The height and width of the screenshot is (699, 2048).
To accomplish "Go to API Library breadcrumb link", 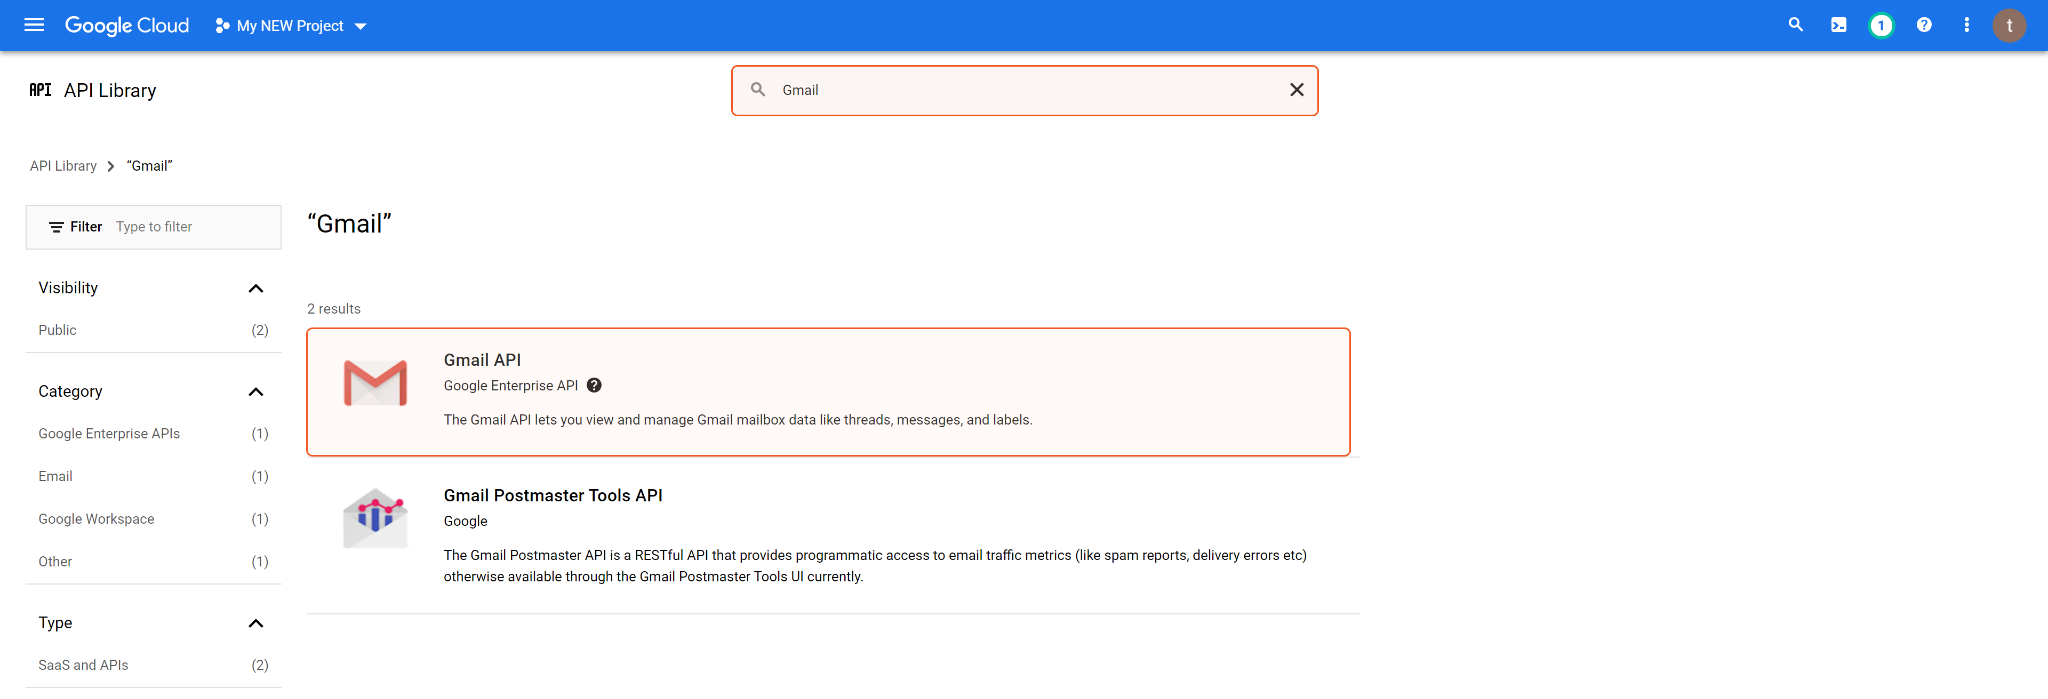I will point(63,166).
